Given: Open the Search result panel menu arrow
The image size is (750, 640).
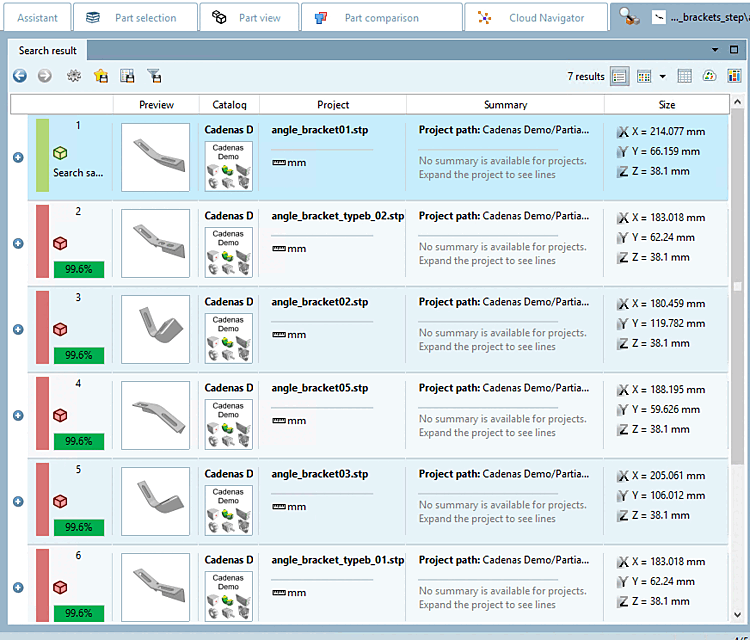Looking at the screenshot, I should click(716, 49).
